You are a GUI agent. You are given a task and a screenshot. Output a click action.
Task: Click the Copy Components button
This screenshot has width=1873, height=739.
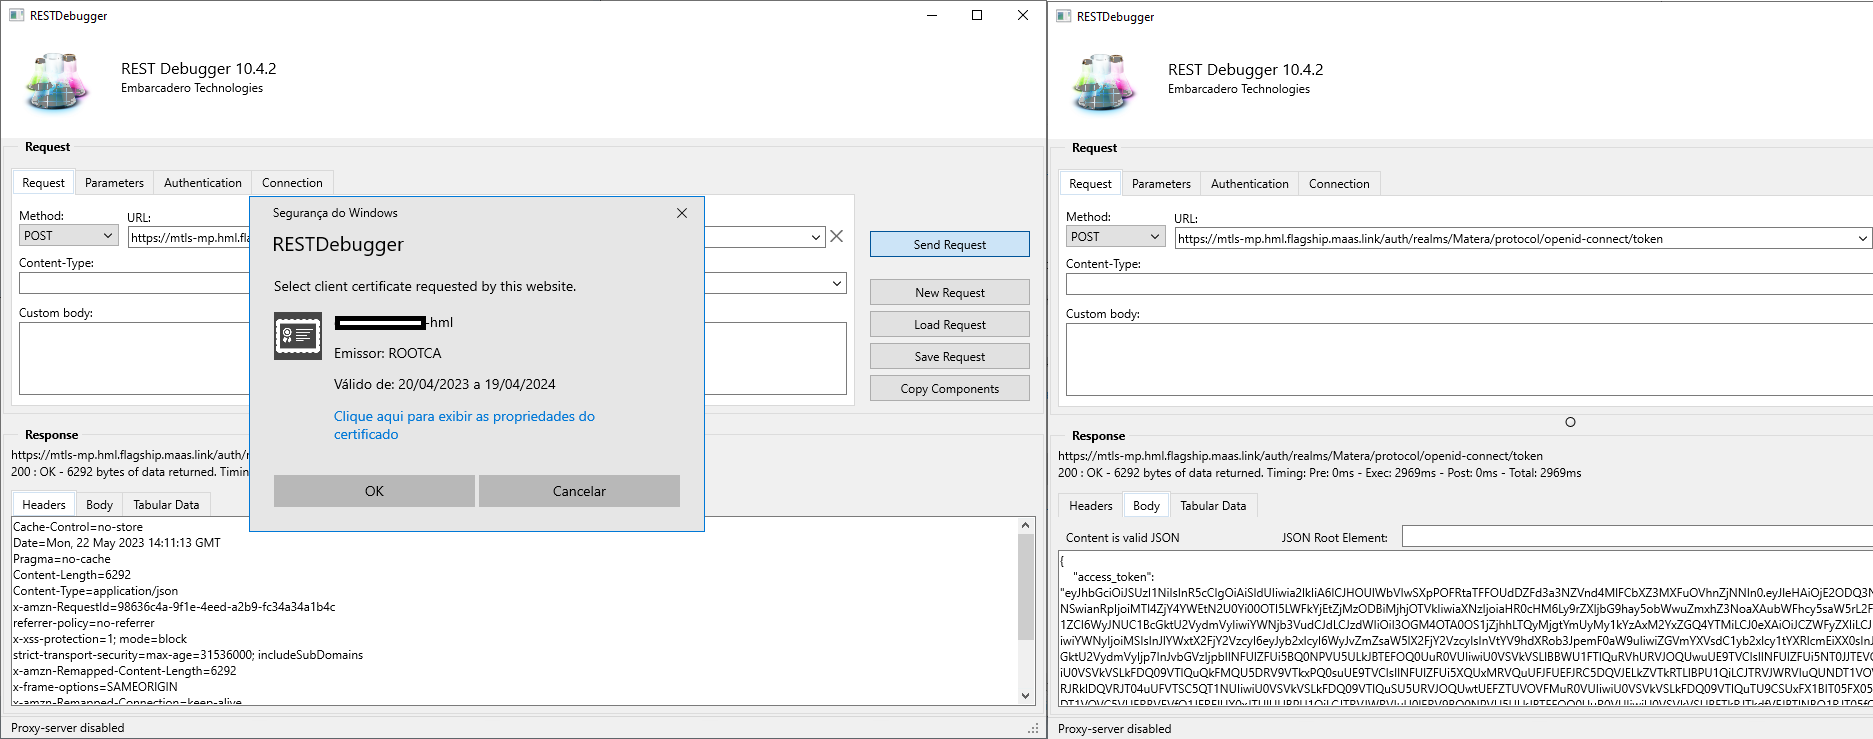950,389
